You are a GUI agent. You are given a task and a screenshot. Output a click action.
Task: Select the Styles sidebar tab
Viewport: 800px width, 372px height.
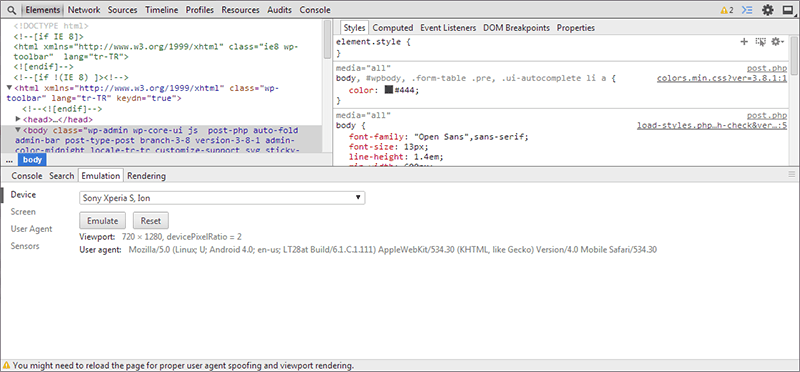(355, 28)
